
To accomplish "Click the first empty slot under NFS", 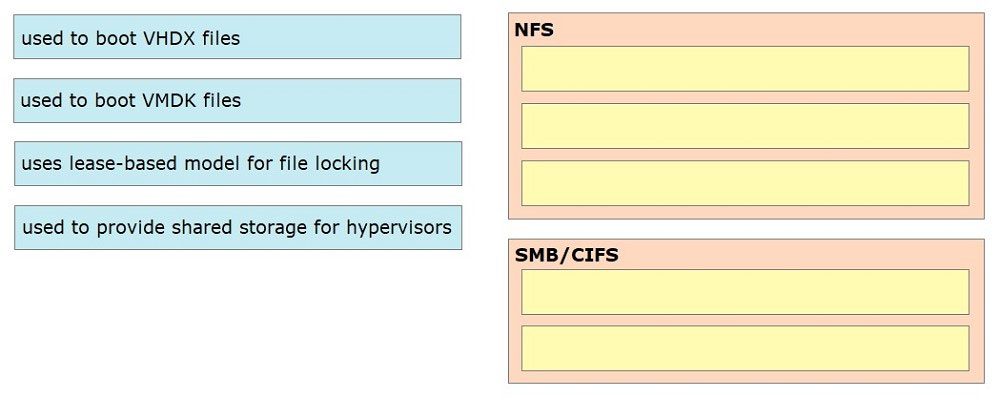I will tap(745, 69).
